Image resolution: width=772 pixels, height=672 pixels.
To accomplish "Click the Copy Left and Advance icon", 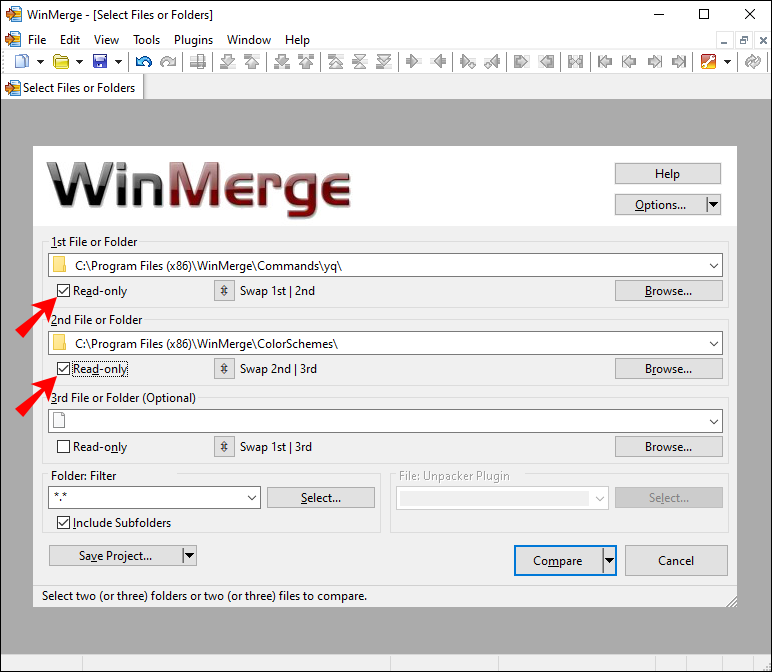I will (x=492, y=62).
